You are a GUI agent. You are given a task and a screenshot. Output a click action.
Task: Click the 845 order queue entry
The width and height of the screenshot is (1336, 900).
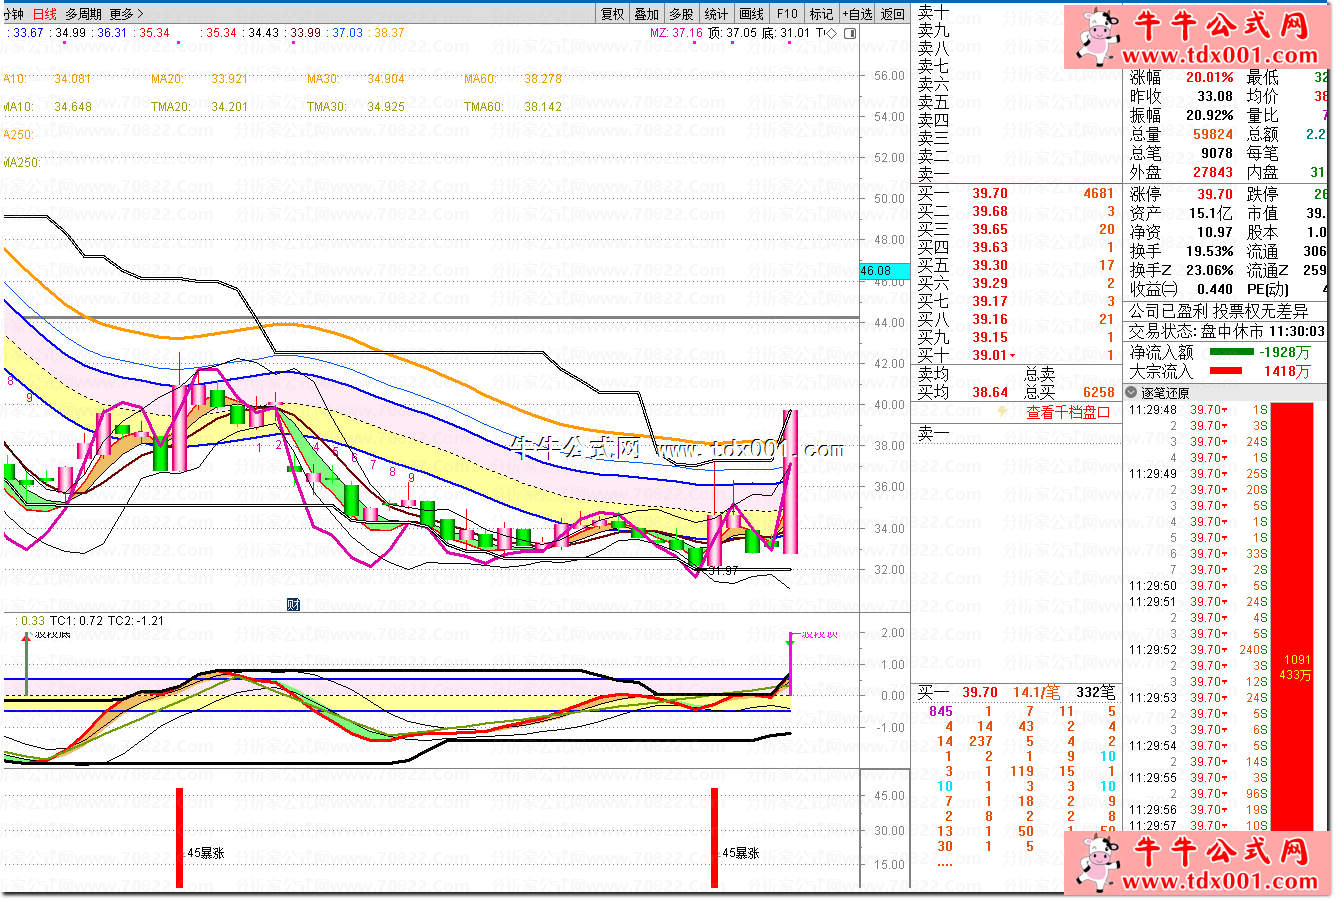[941, 712]
